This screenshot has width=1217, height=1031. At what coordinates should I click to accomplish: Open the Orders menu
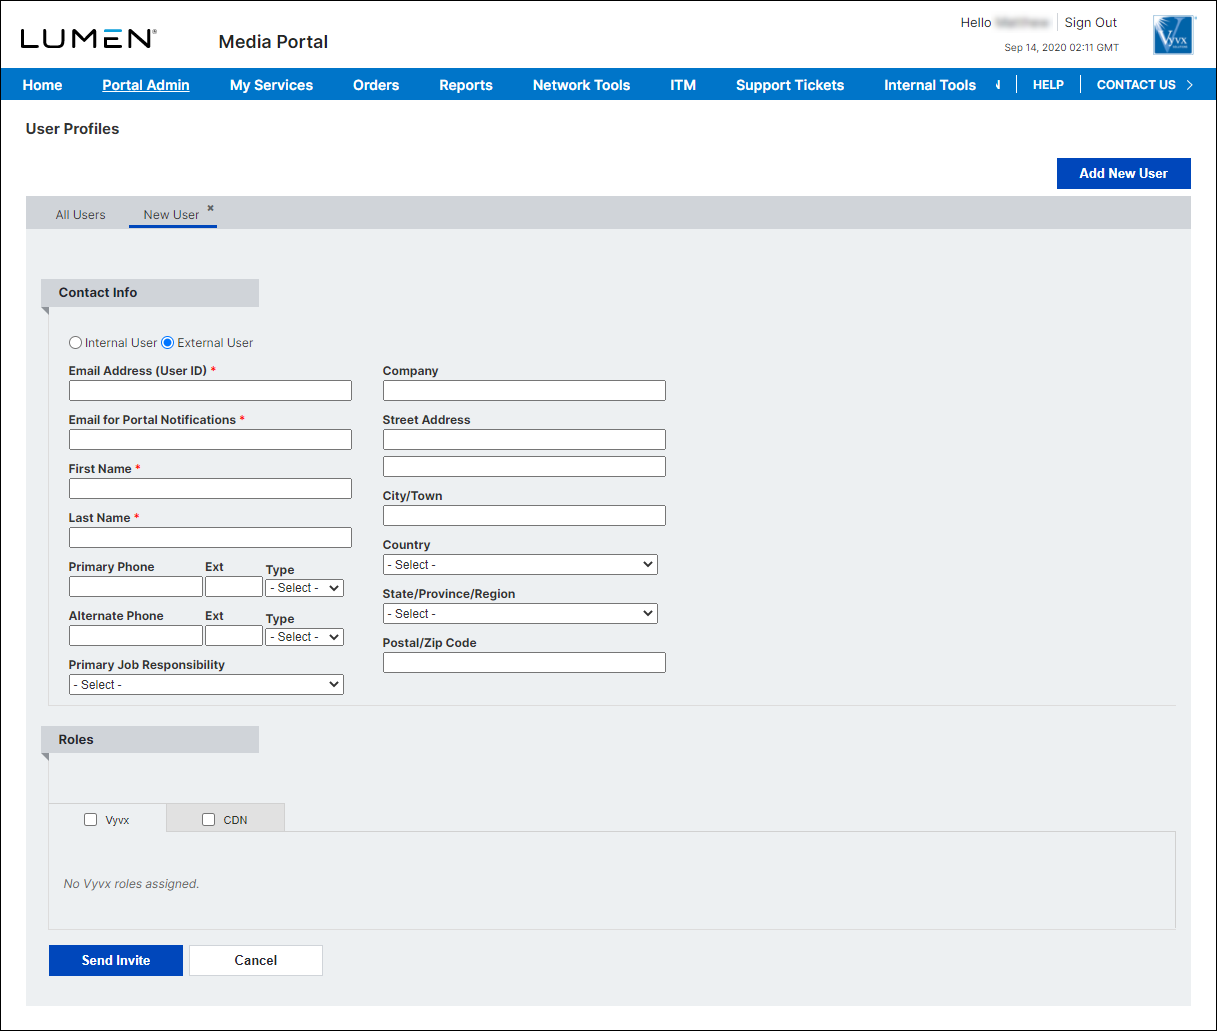(376, 85)
